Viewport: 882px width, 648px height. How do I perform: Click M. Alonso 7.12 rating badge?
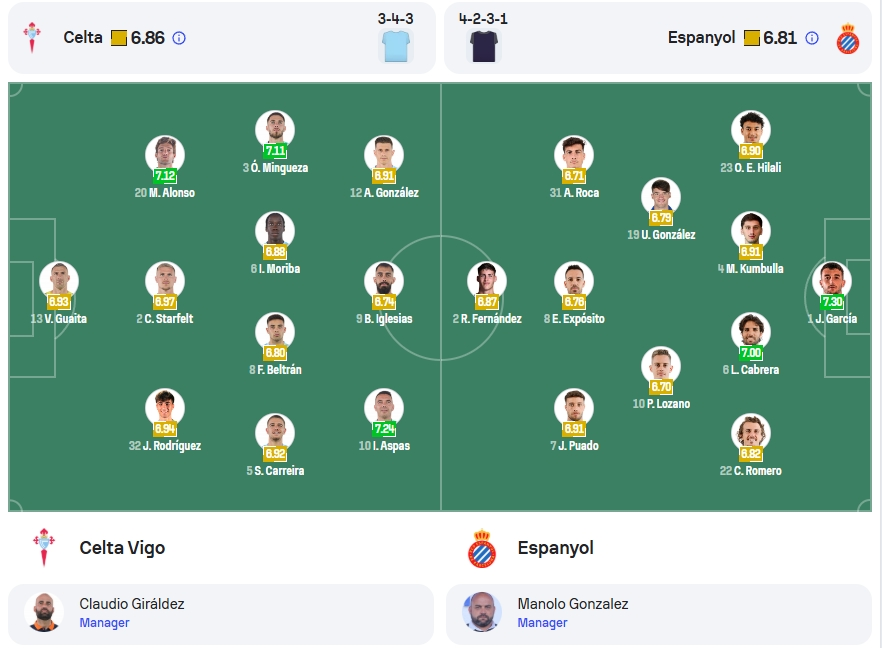point(165,176)
